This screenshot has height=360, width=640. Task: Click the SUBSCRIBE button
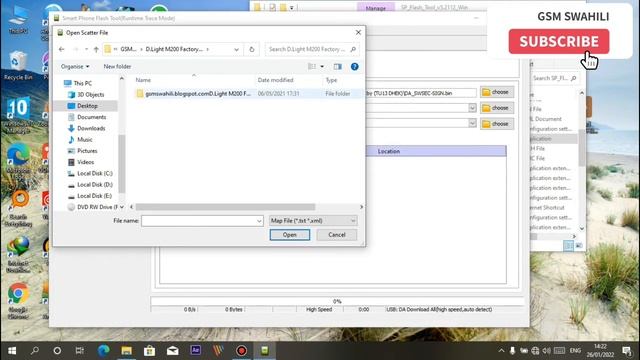tap(559, 41)
